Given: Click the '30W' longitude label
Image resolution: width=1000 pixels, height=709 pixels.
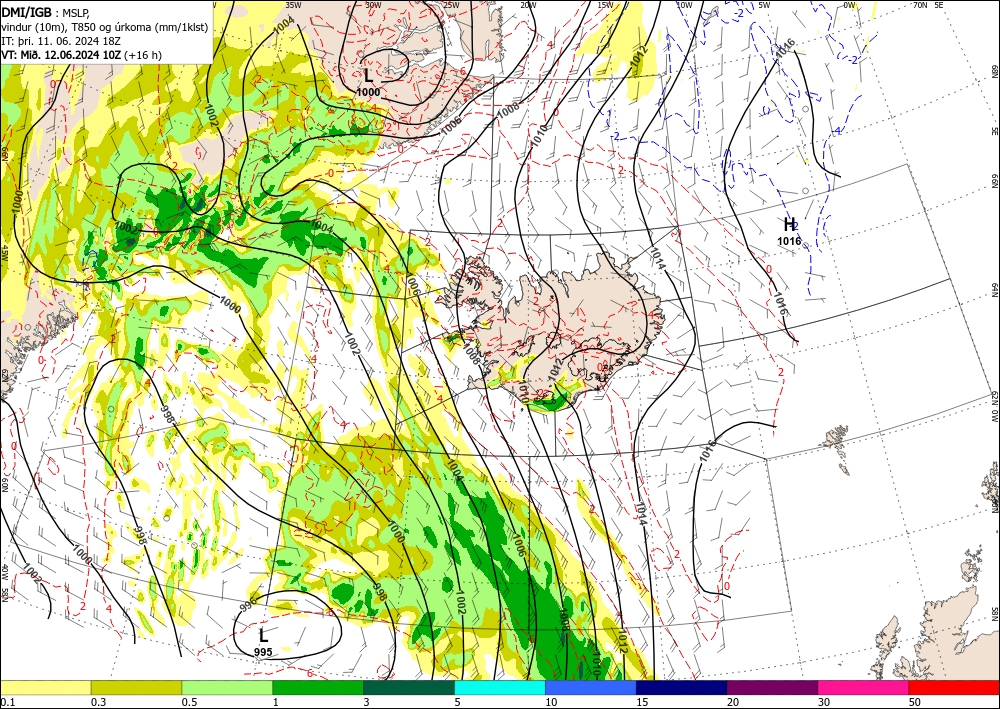Looking at the screenshot, I should [373, 4].
